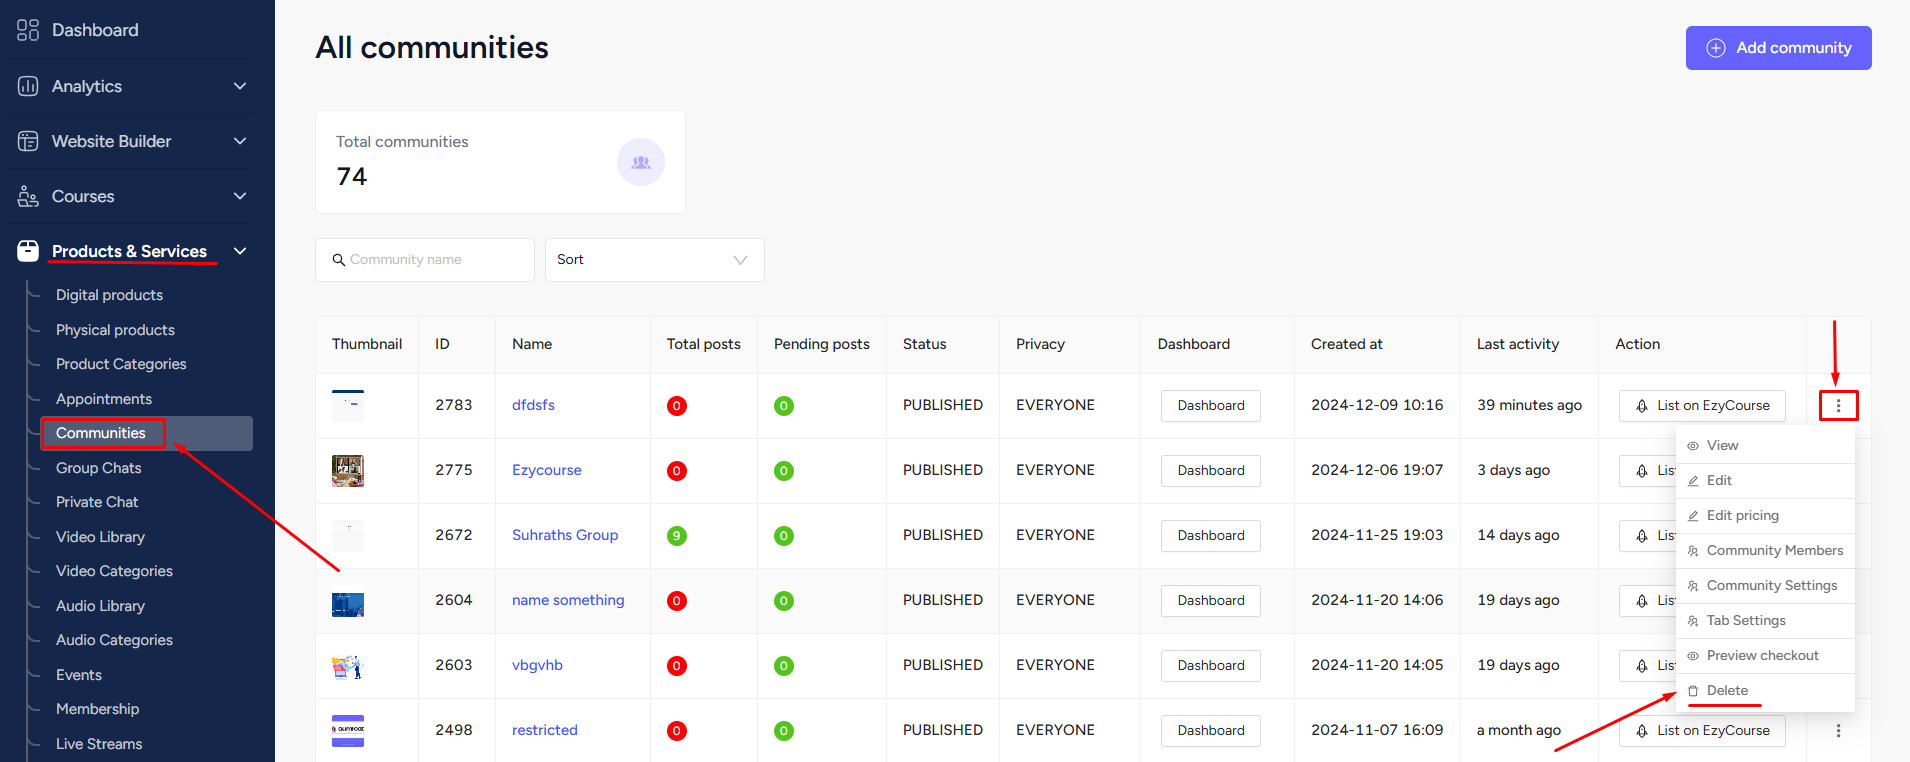
Task: Open the Suhraths Group link
Action: 565,535
